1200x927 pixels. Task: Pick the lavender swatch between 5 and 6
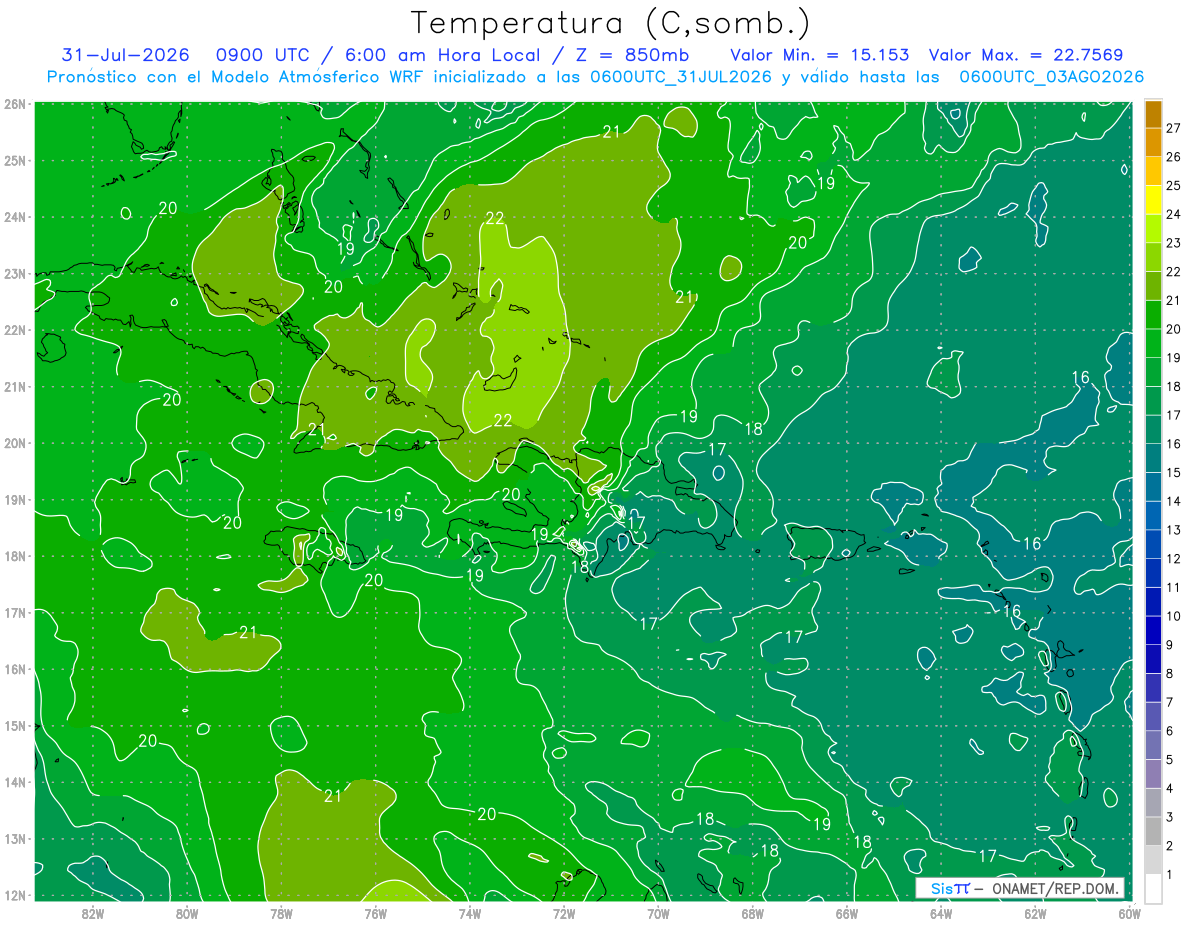[1153, 745]
